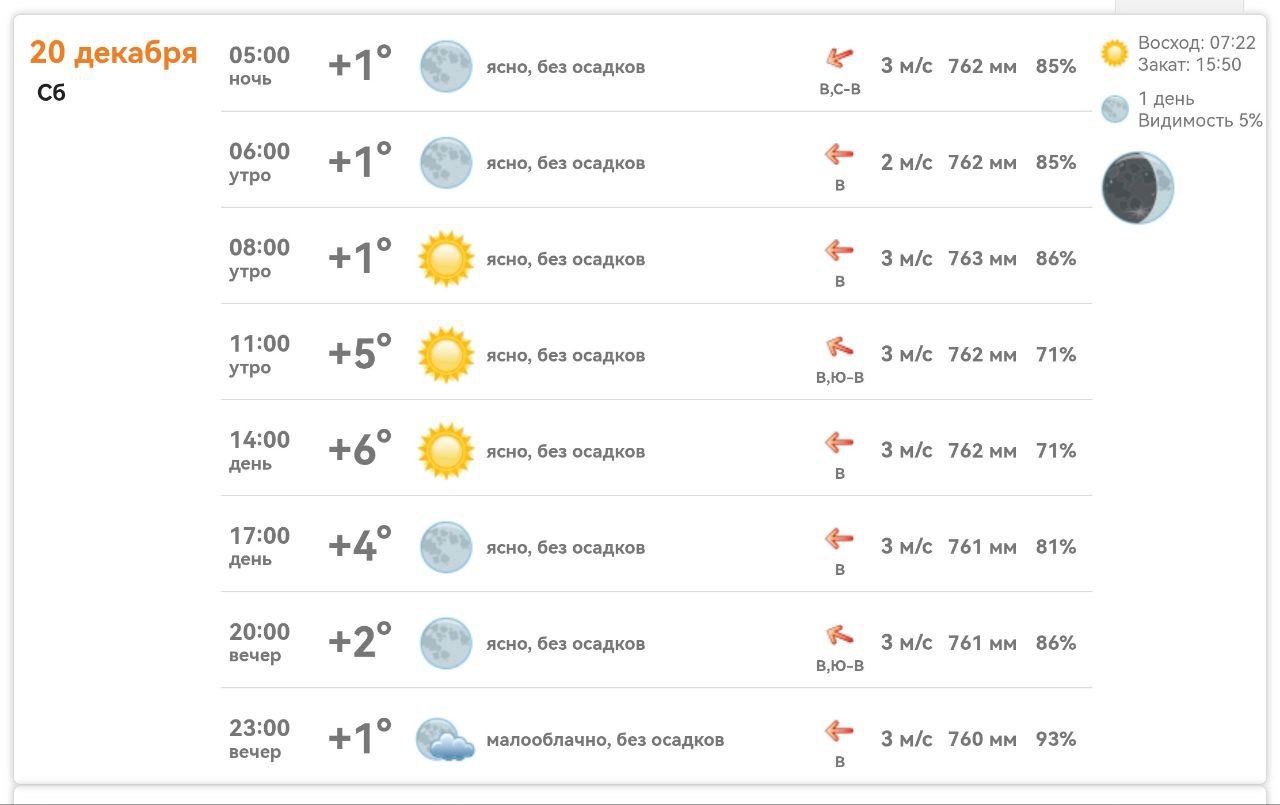Click the large dark moon phase image
This screenshot has height=805, width=1280.
coord(1137,188)
